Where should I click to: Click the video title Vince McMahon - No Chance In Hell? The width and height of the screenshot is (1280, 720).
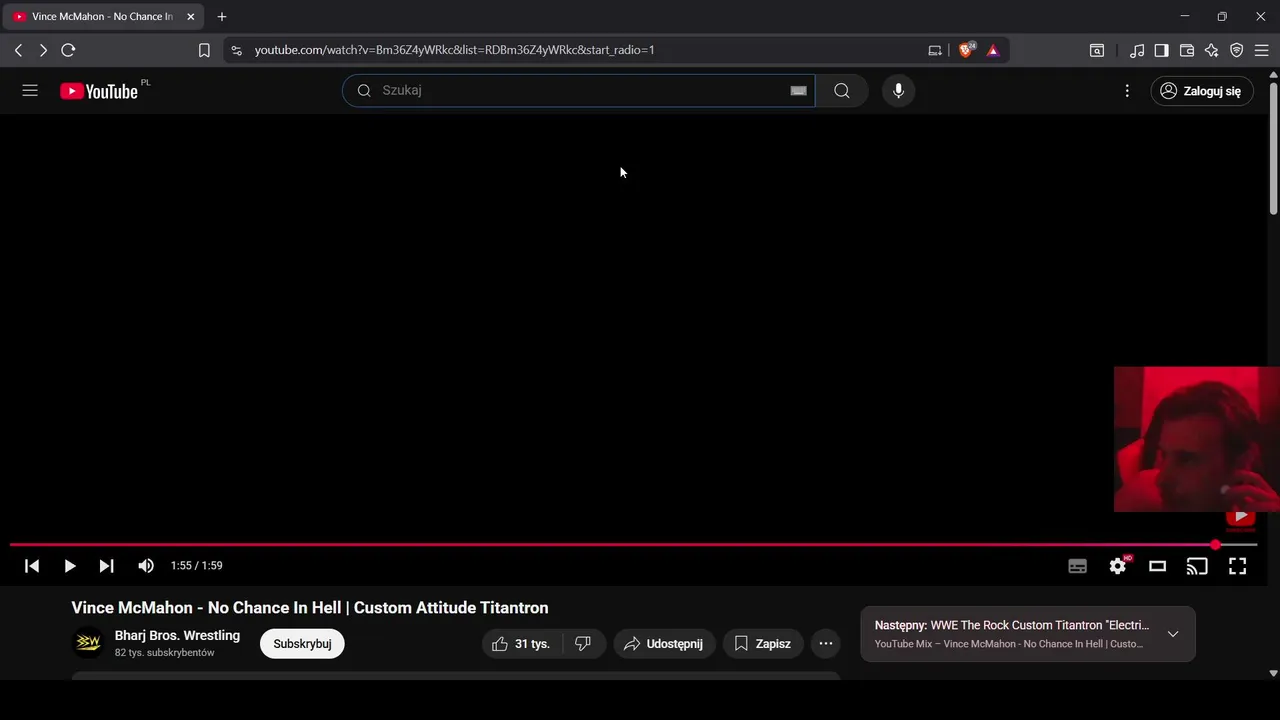(x=310, y=608)
